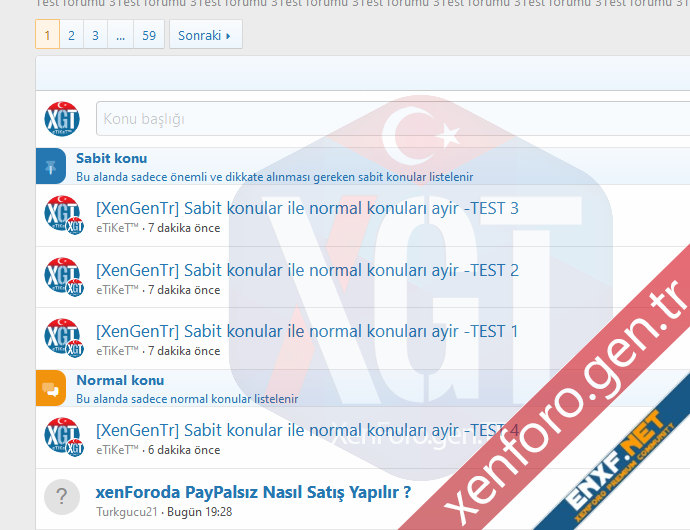Screen dimensions: 690x530
Task: Open thread Sabit konular ayir -TEST 3
Action: point(307,209)
